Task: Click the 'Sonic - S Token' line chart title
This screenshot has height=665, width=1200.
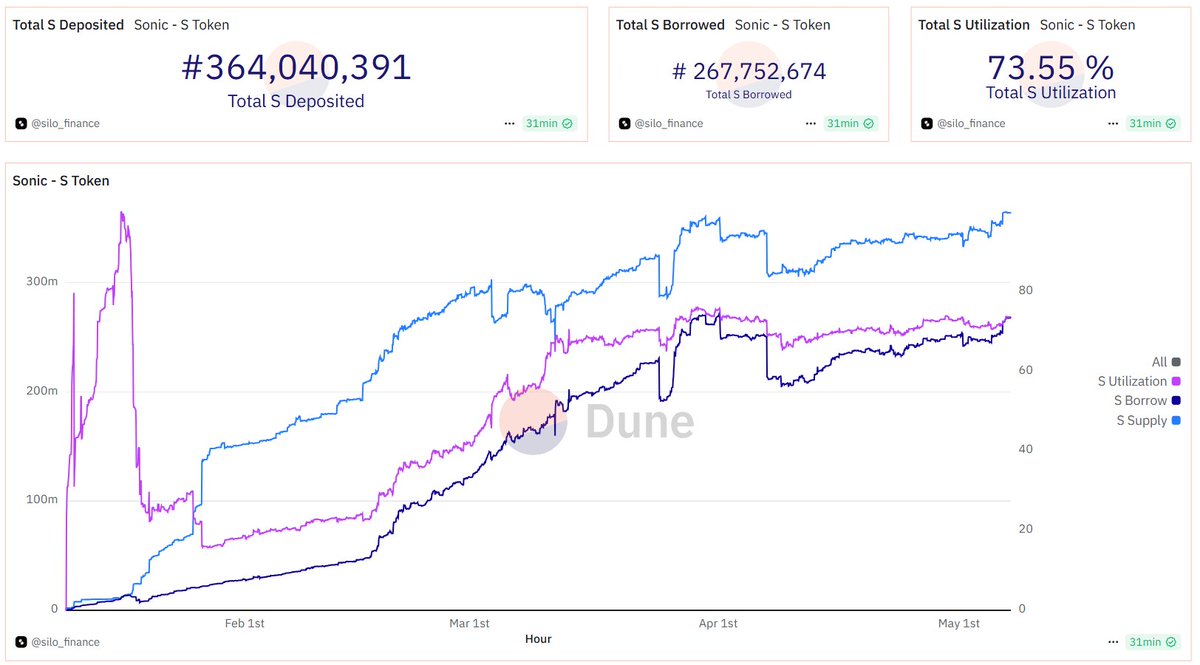Action: click(x=61, y=181)
